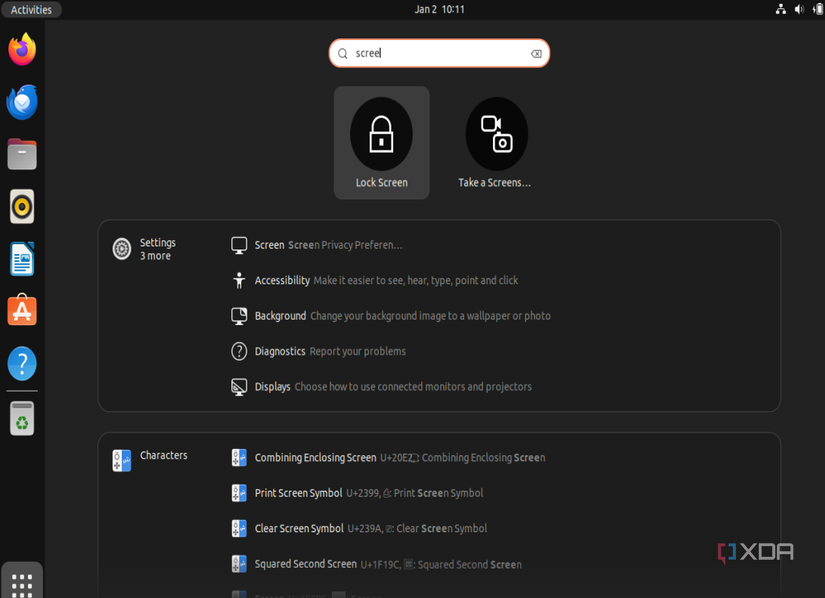Viewport: 825px width, 598px height.
Task: Open volume icon in top bar
Action: point(799,9)
